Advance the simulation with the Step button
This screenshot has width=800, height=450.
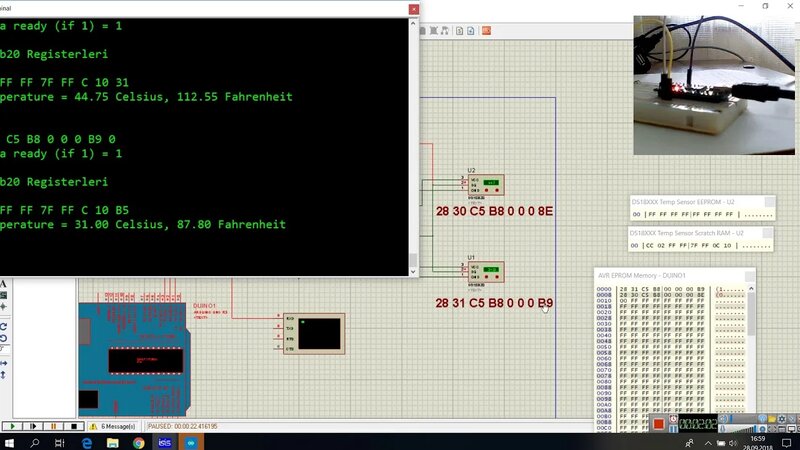point(33,426)
